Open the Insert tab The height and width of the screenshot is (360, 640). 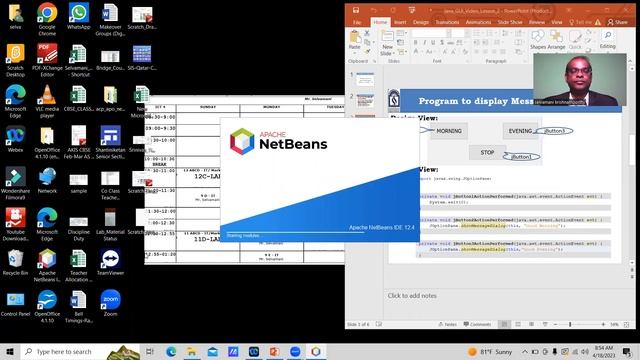[400, 22]
